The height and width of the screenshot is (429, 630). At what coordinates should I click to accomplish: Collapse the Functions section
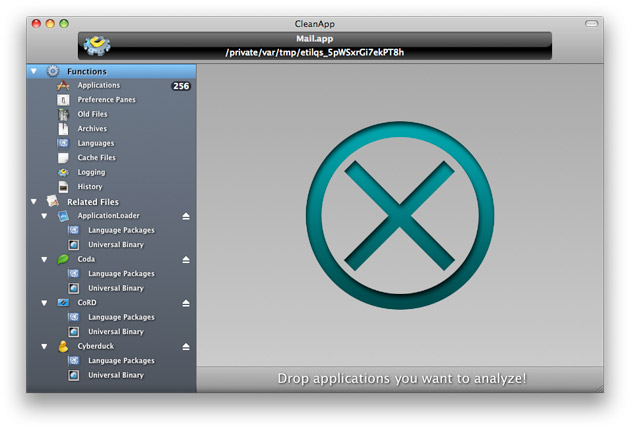34,72
